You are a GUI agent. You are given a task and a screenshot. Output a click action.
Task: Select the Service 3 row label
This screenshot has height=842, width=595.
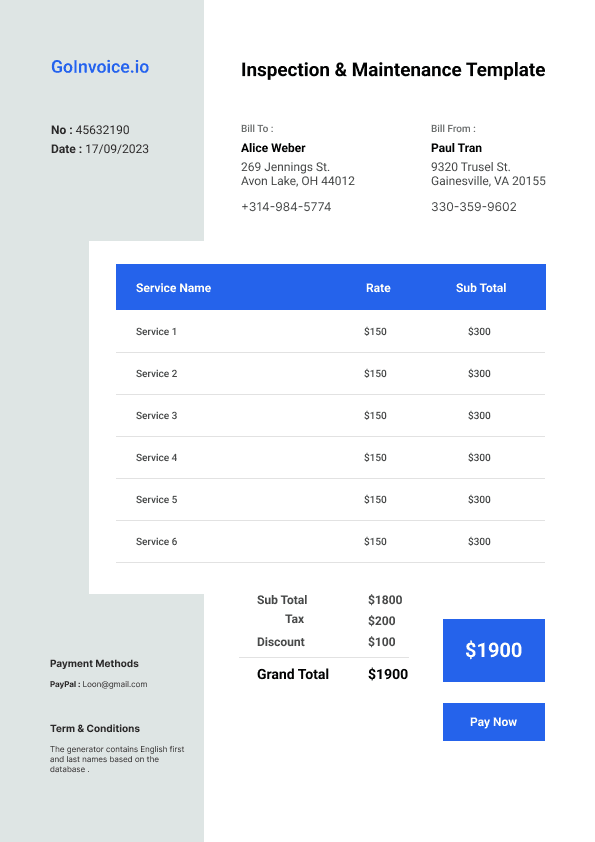pyautogui.click(x=156, y=416)
